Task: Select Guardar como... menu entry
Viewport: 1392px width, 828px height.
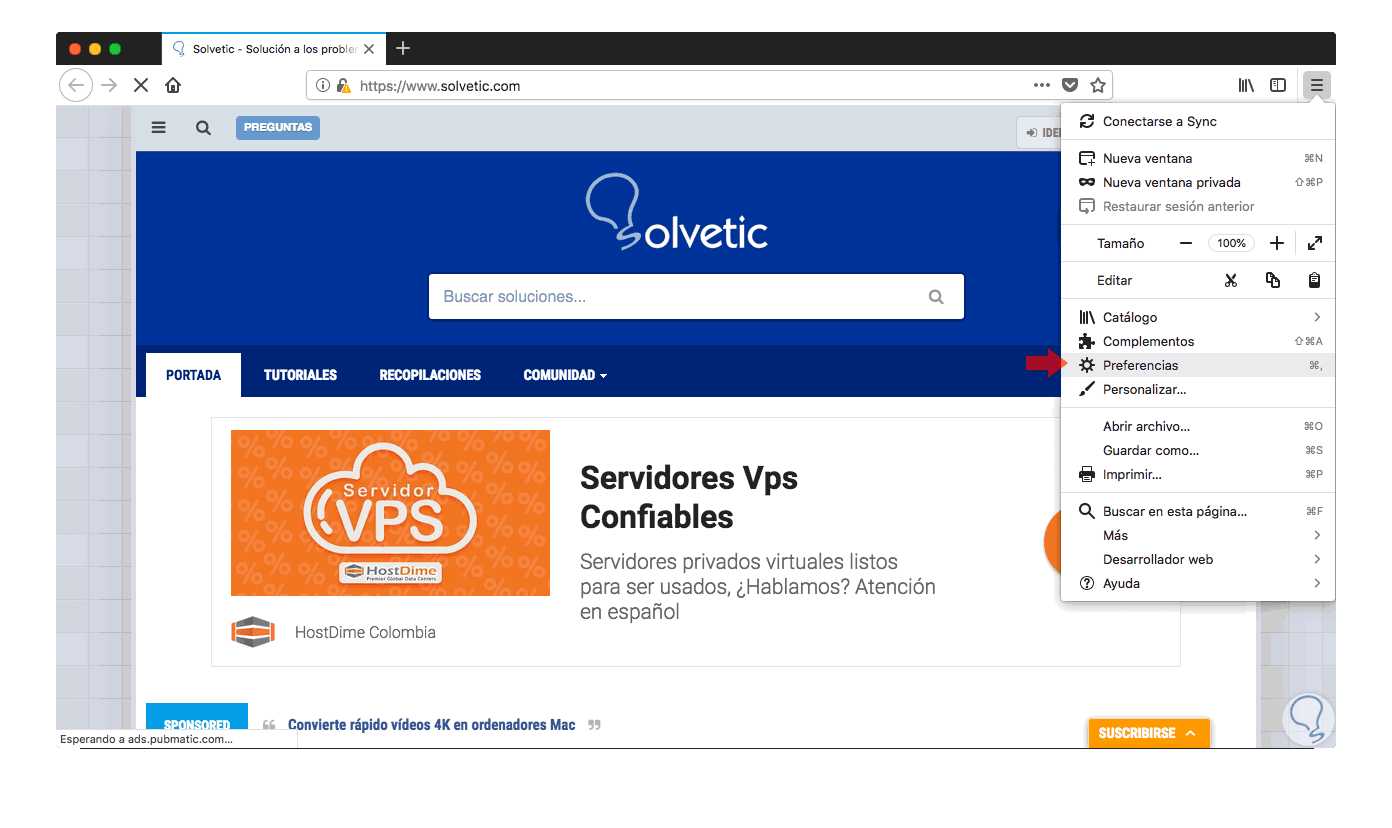Action: [x=1198, y=450]
